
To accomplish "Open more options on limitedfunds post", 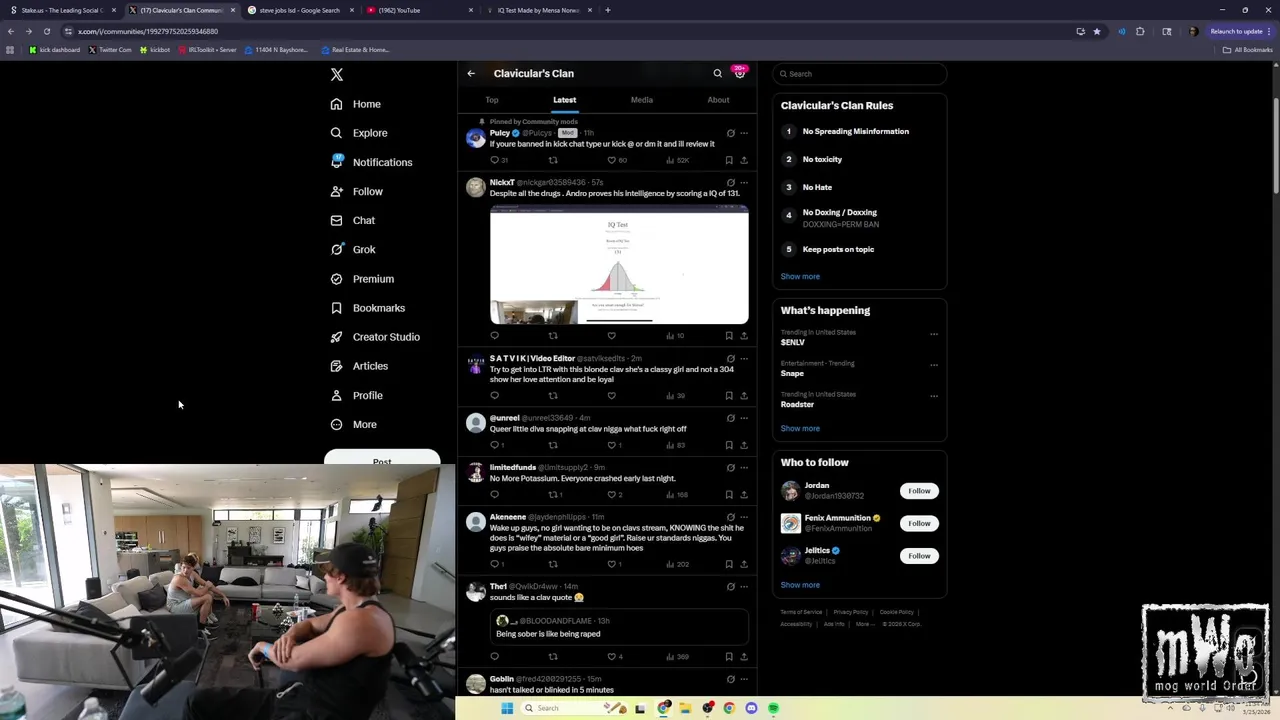I will tap(744, 467).
